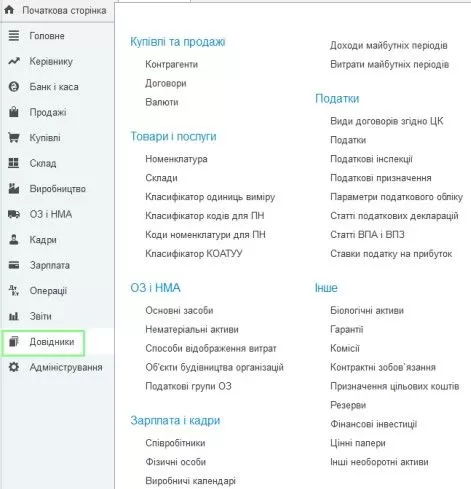Open the Головне menu icon

click(x=14, y=35)
